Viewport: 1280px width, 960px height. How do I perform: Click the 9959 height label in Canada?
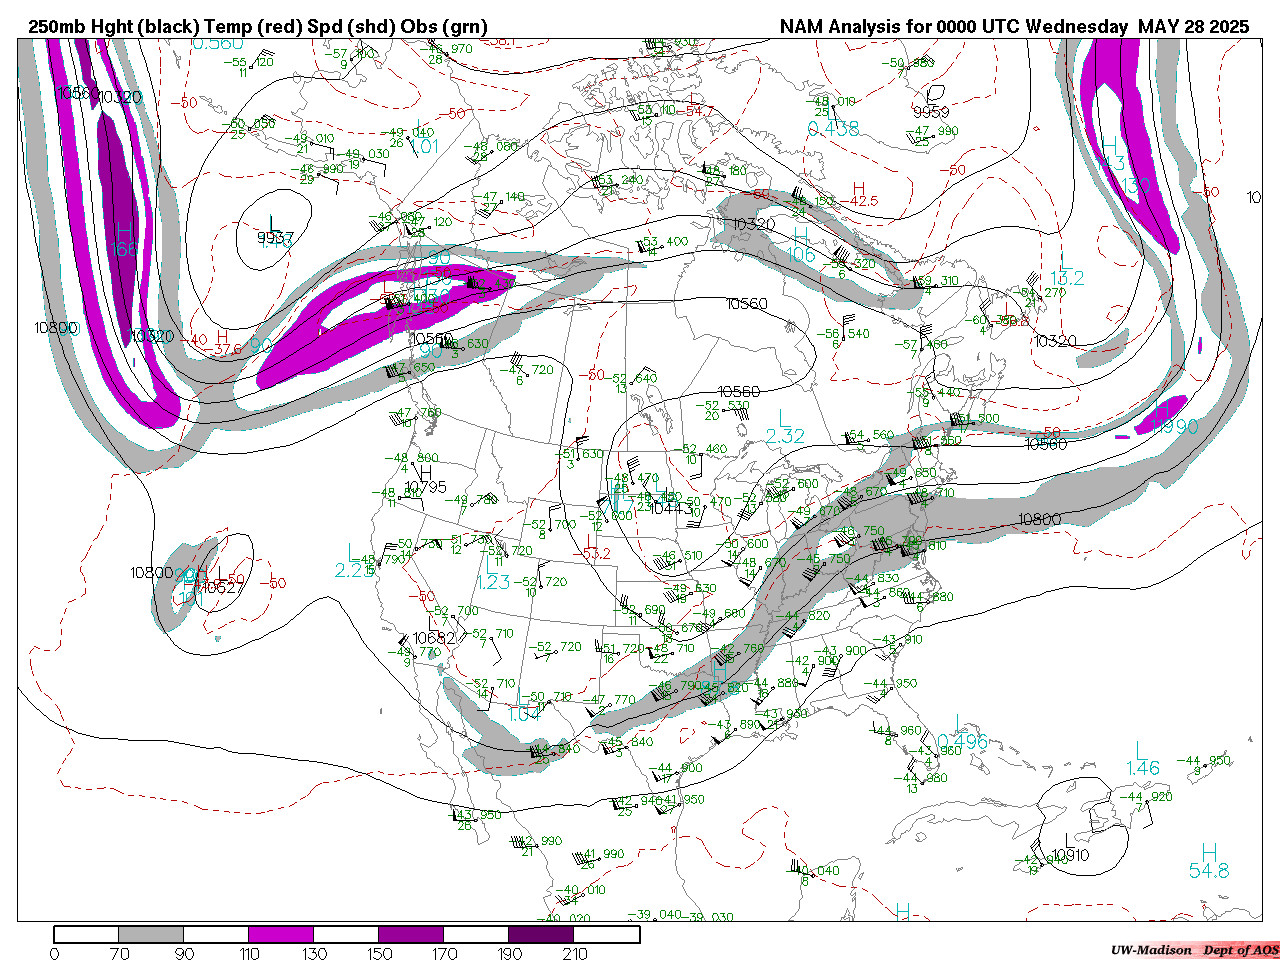(x=931, y=112)
